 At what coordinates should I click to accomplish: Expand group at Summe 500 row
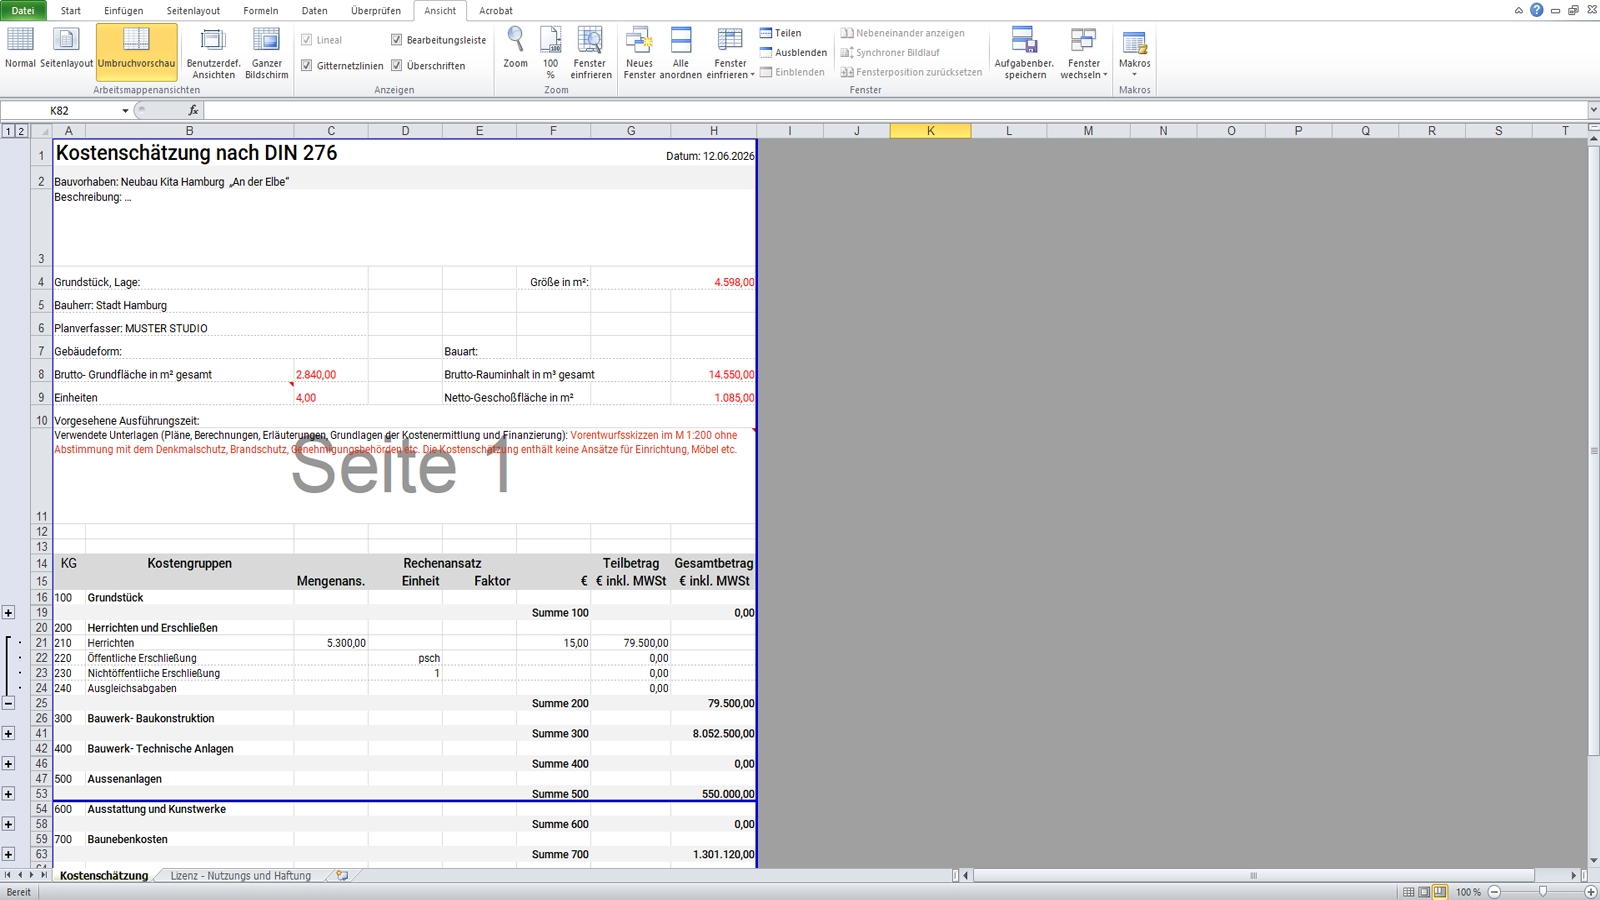[8, 794]
